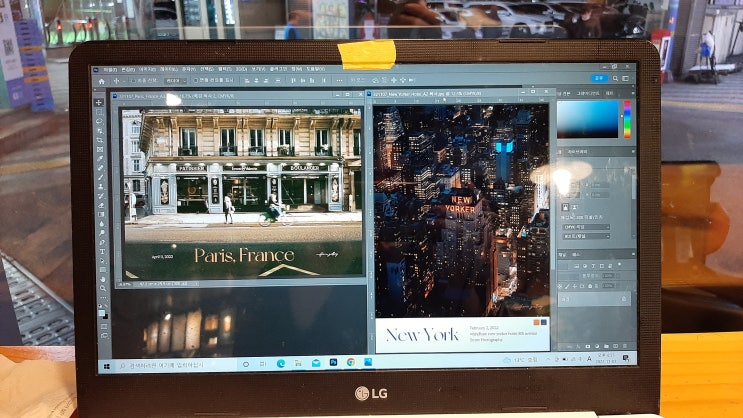
Task: Open the Windows Start menu
Action: pyautogui.click(x=107, y=366)
